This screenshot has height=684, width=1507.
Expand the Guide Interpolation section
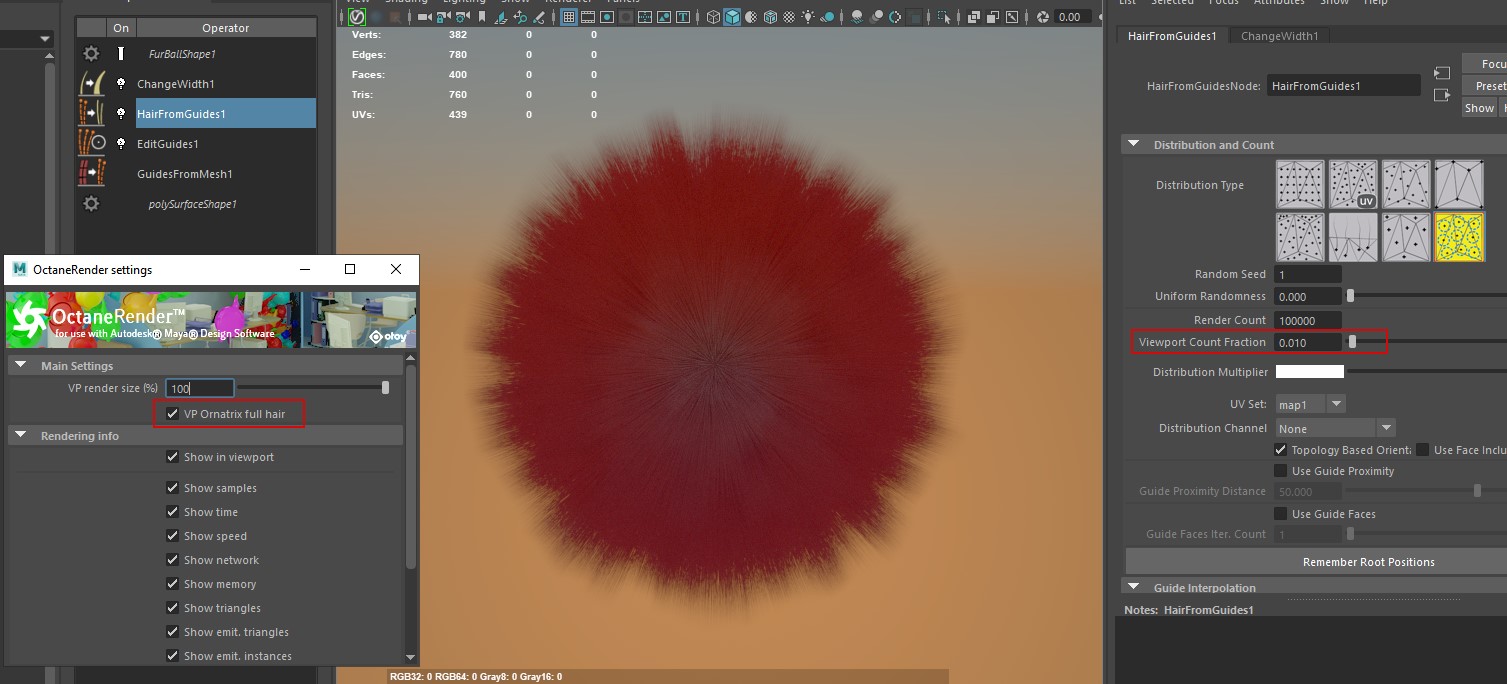1134,588
